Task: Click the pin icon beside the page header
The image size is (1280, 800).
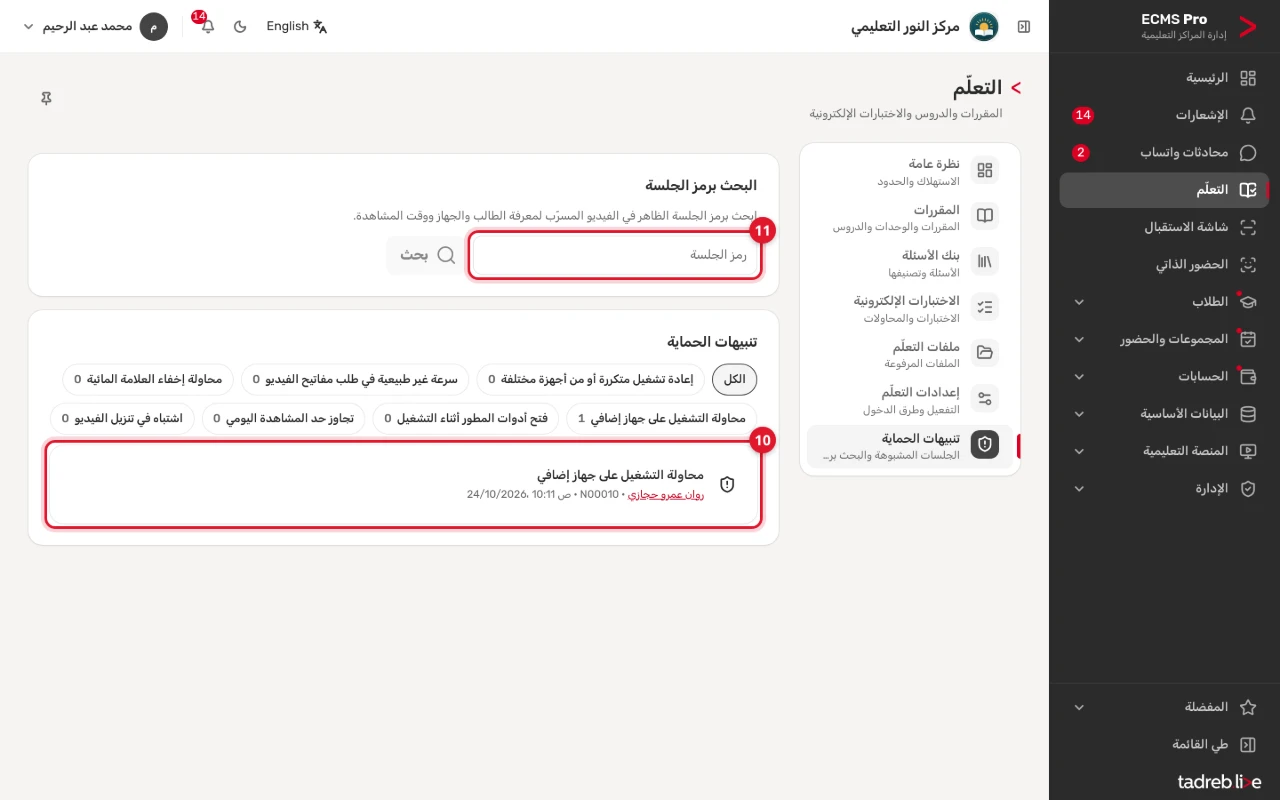Action: 46,98
